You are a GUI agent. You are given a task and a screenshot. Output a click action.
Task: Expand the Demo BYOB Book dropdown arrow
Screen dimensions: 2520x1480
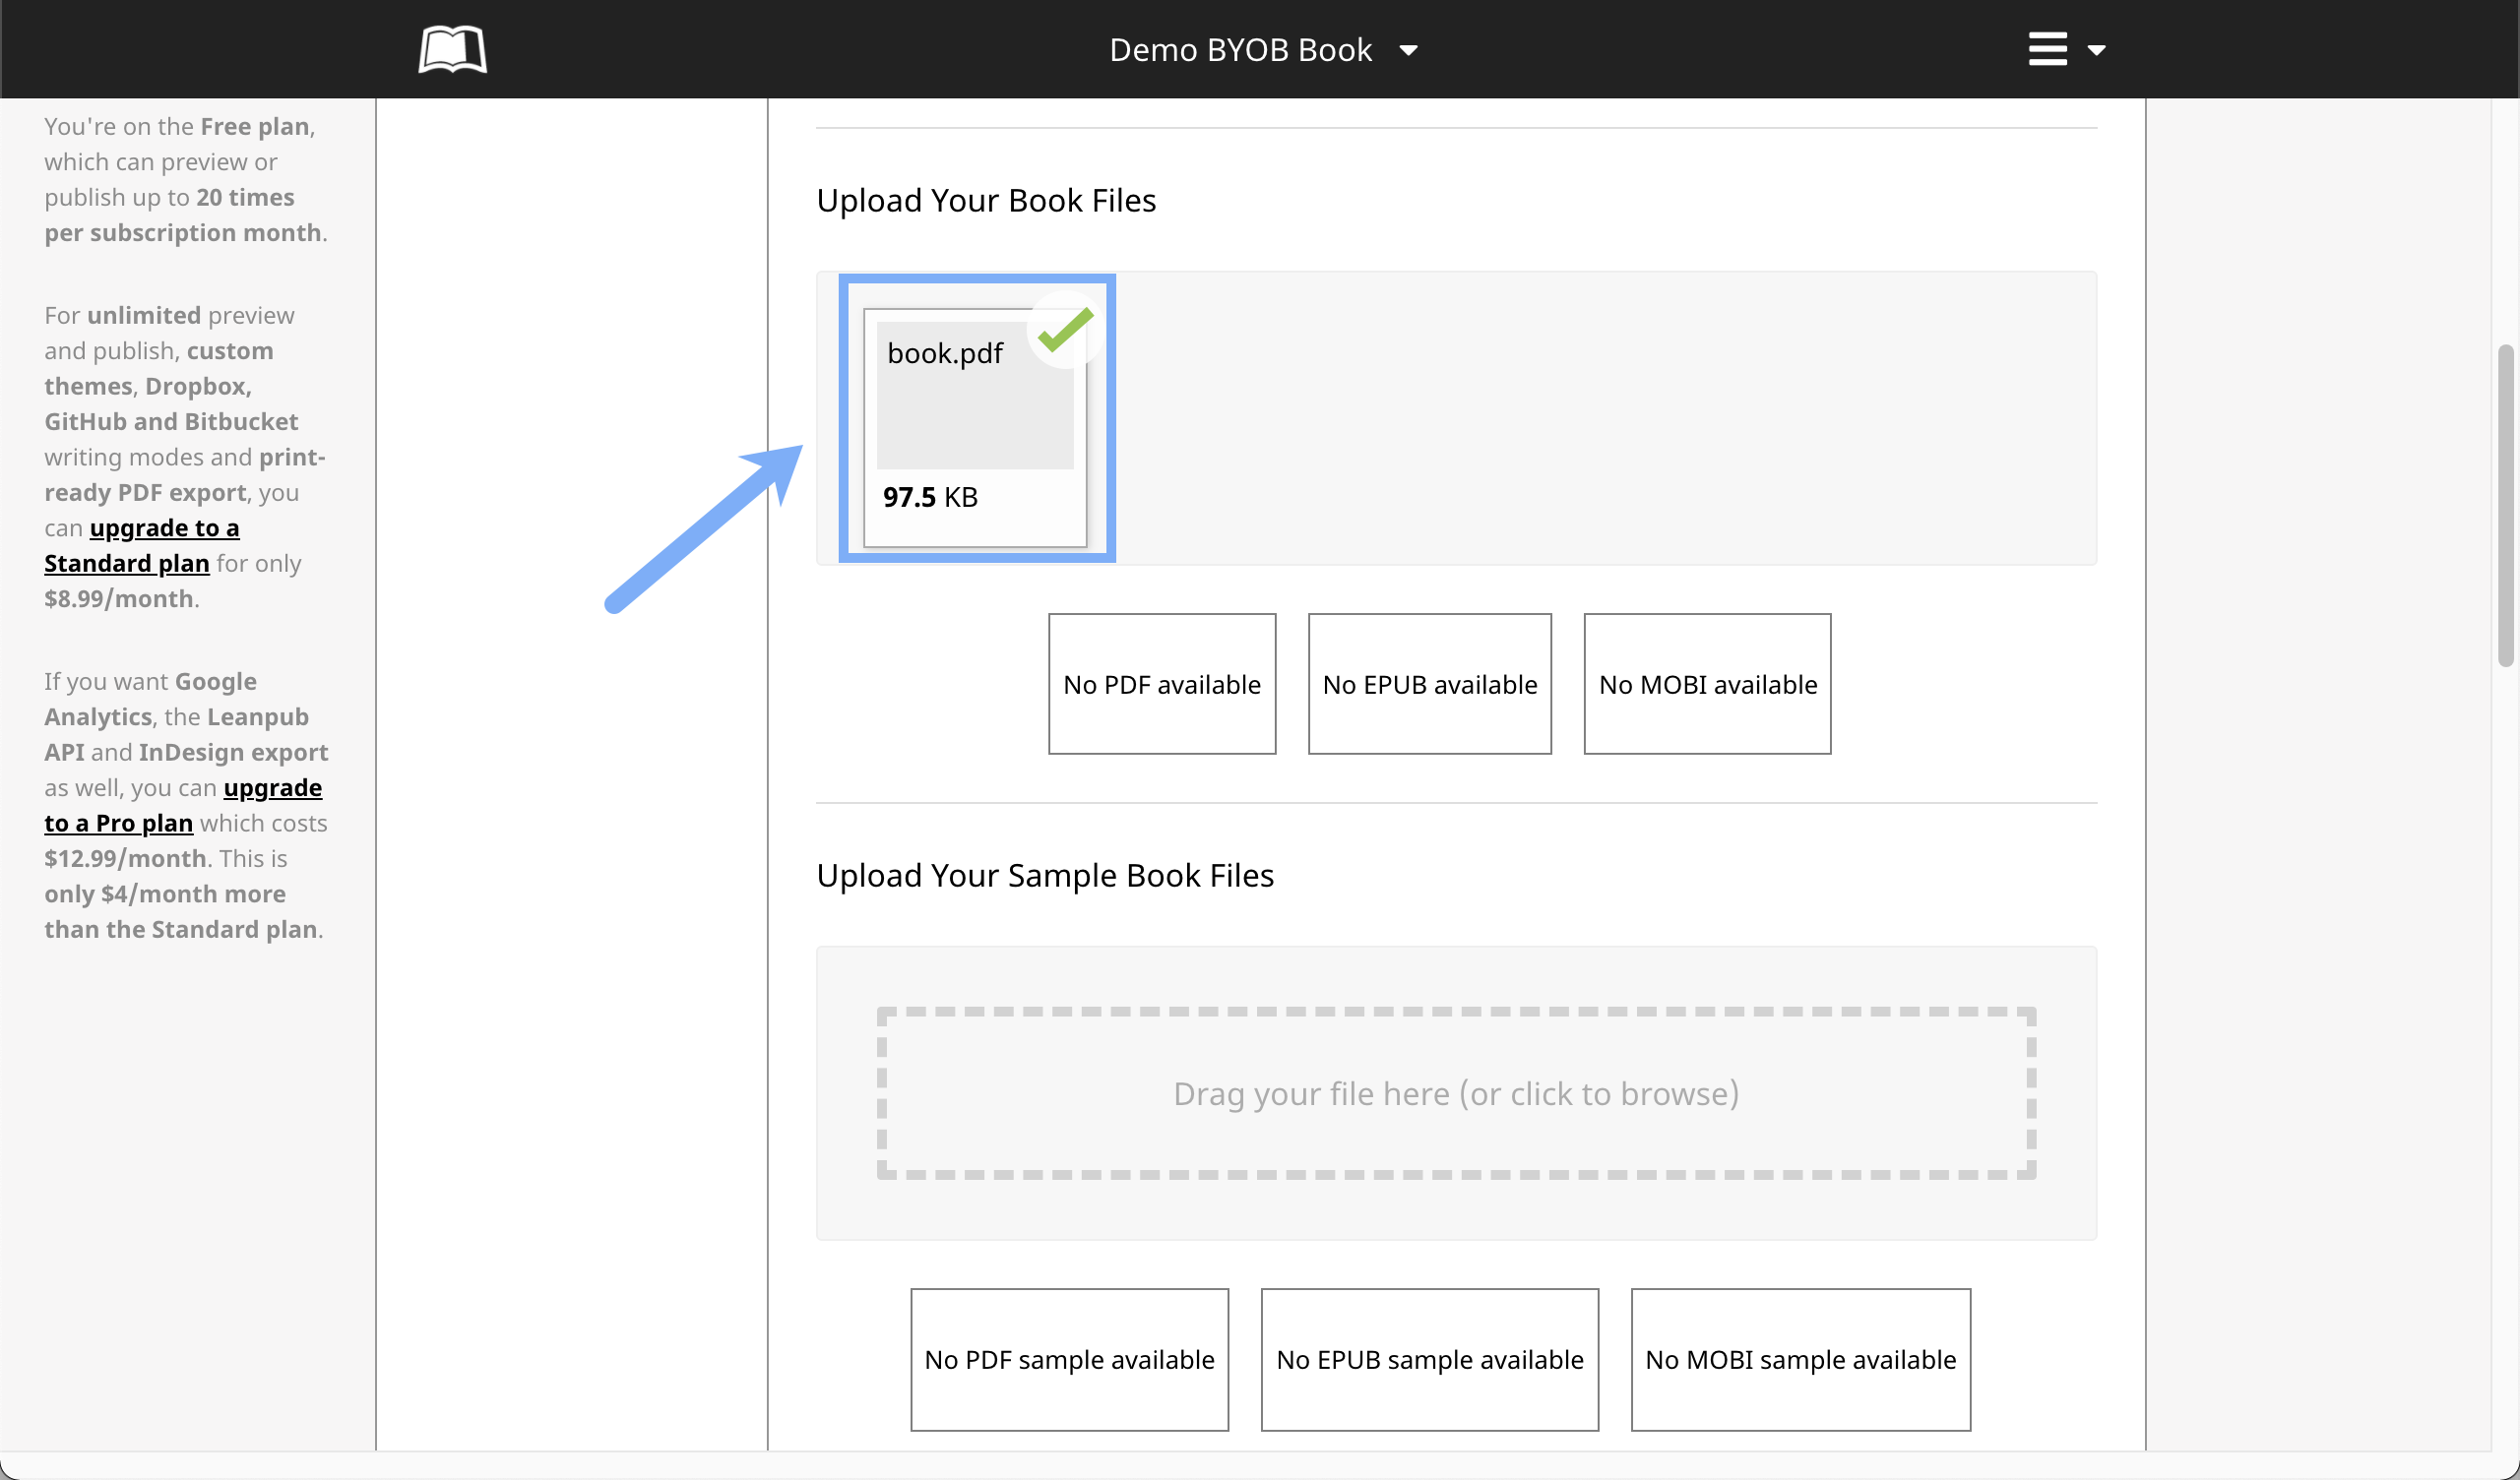pos(1408,50)
